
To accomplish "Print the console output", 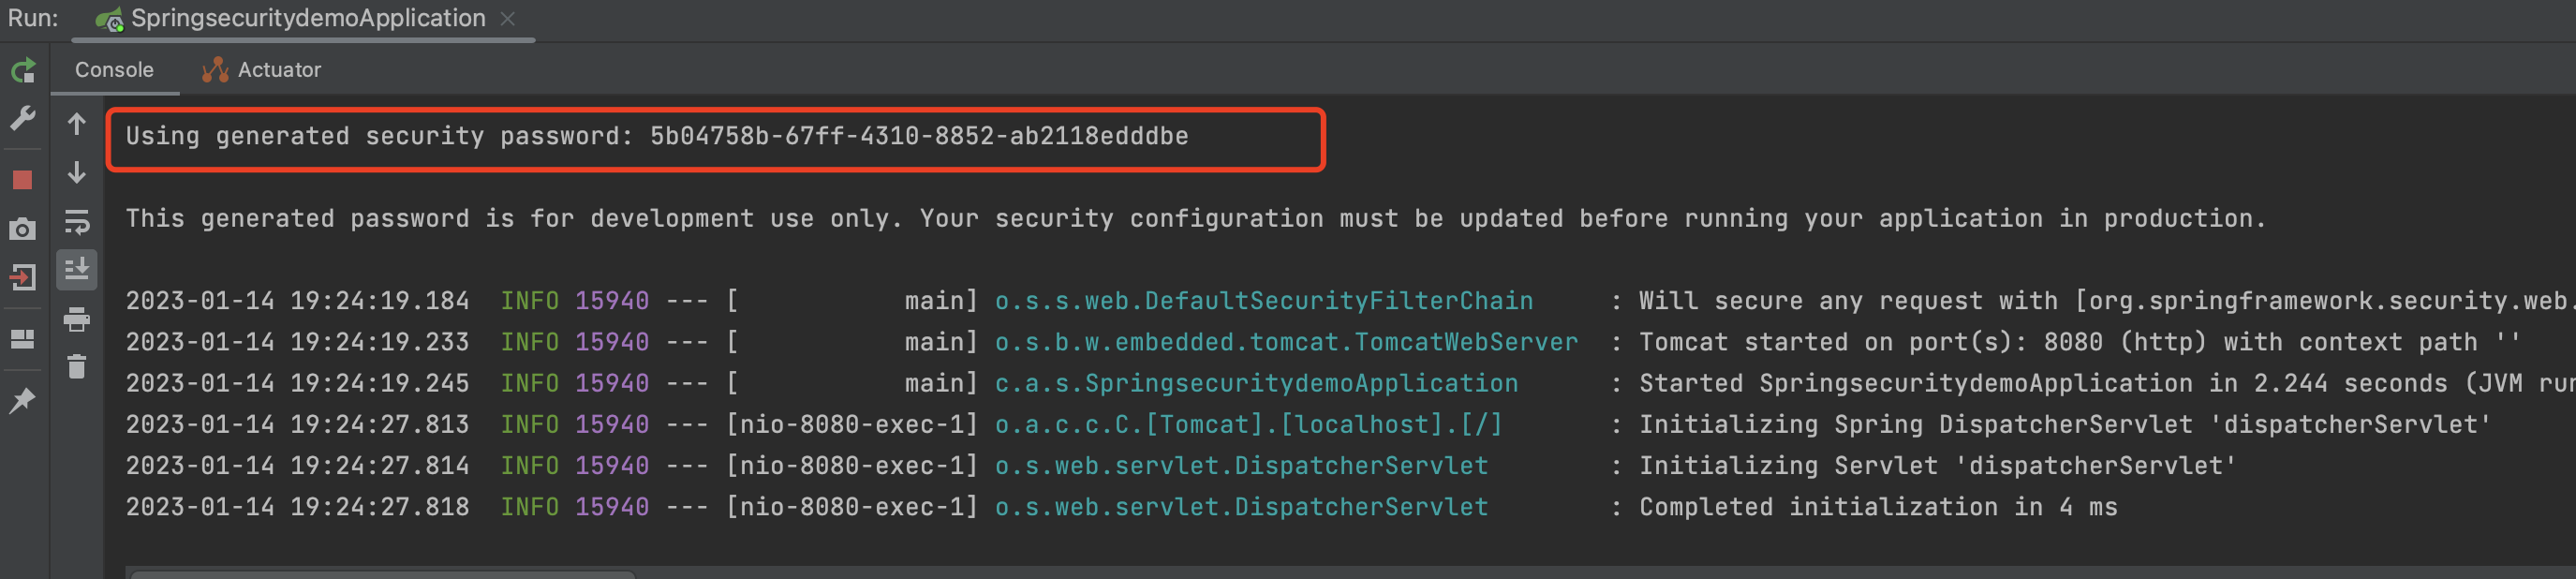I will click(77, 320).
